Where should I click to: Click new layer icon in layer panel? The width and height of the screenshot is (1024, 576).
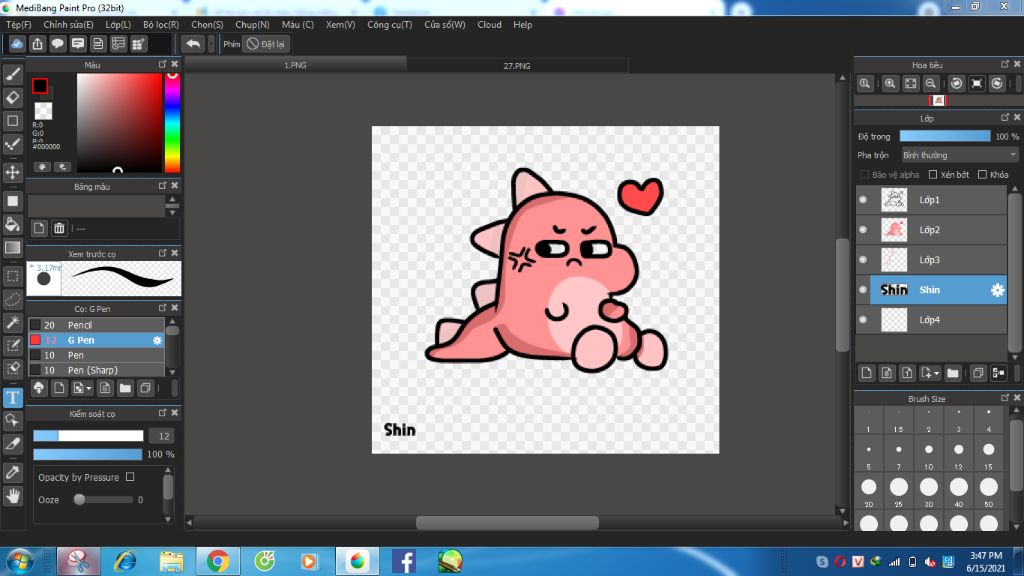tap(866, 373)
